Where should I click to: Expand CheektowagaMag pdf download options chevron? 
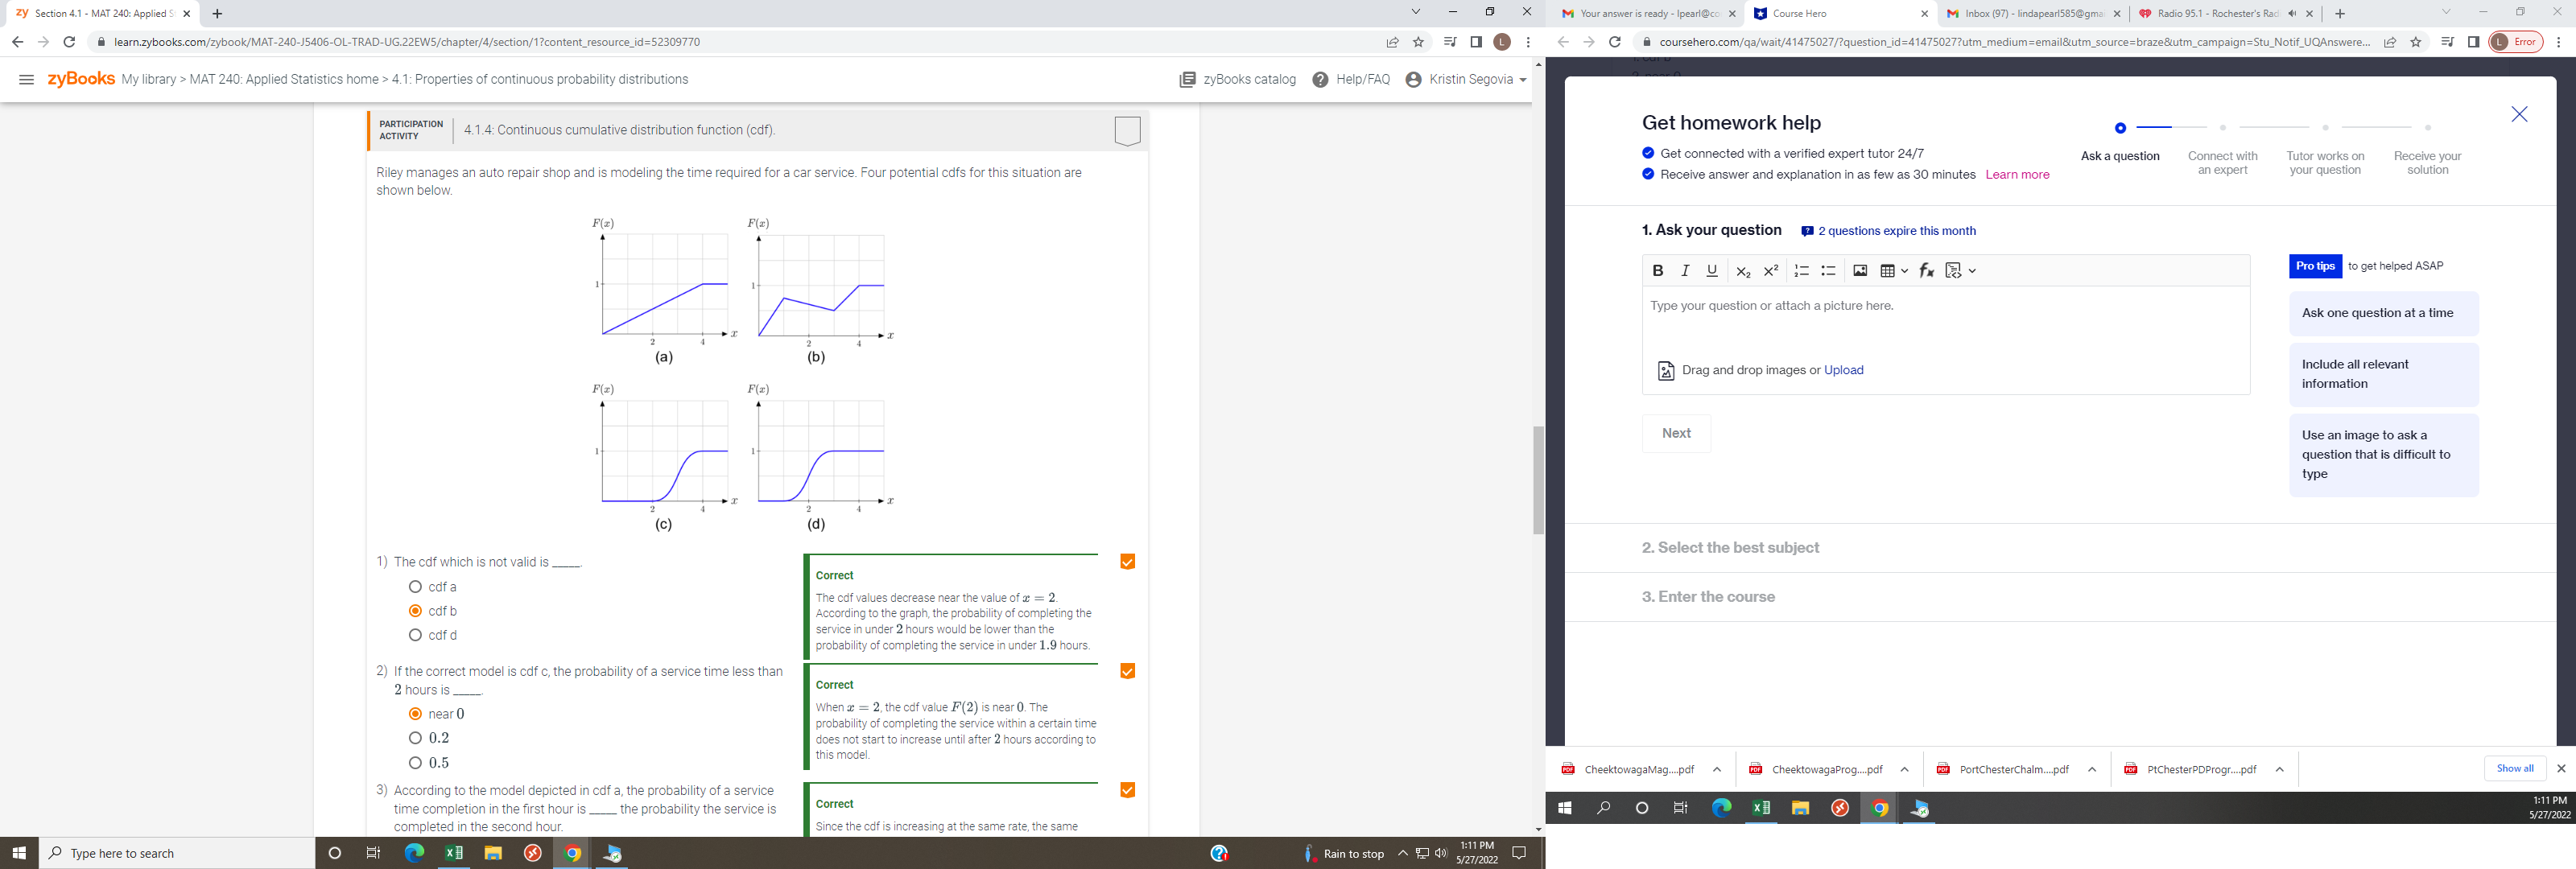pos(1717,770)
